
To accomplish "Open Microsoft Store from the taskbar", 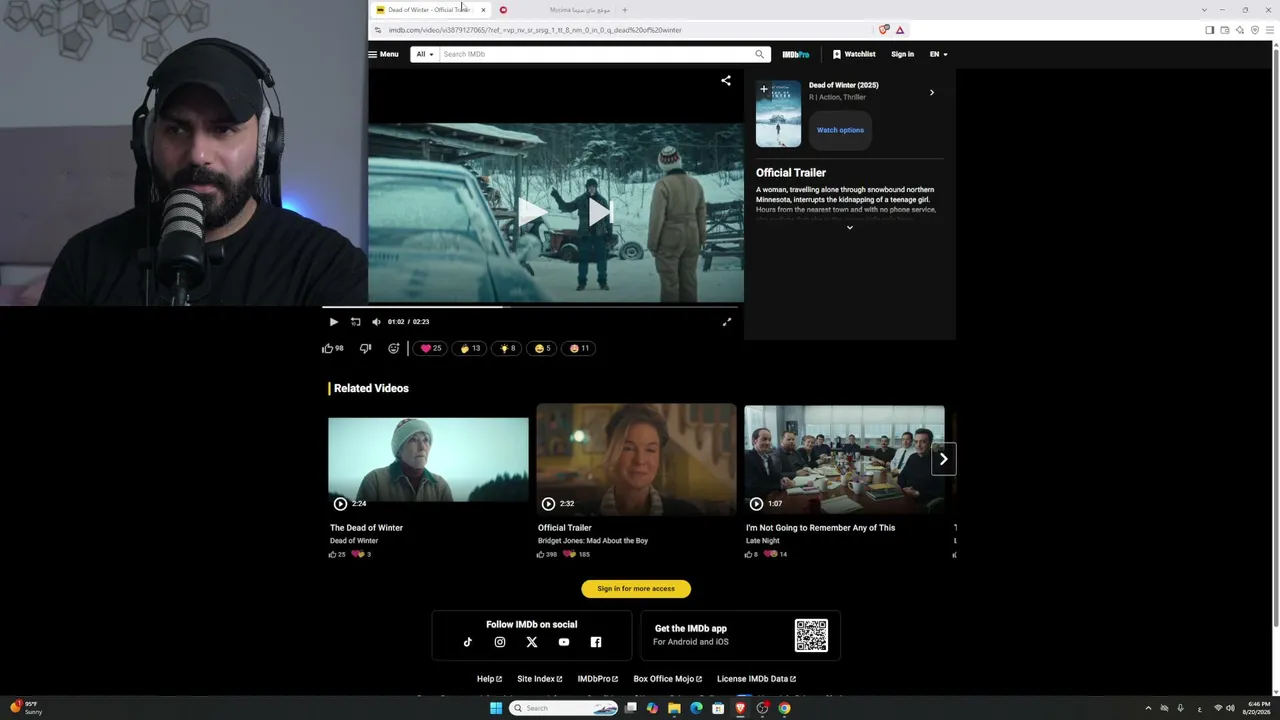I will point(718,708).
